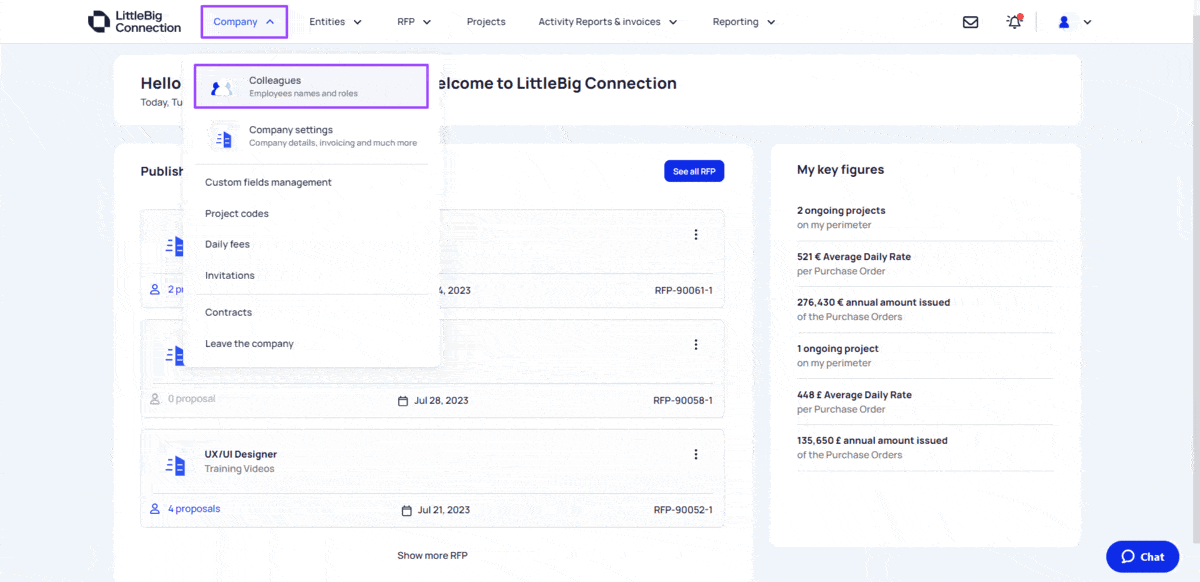
Task: Click the Colleagues people icon
Action: pos(222,87)
